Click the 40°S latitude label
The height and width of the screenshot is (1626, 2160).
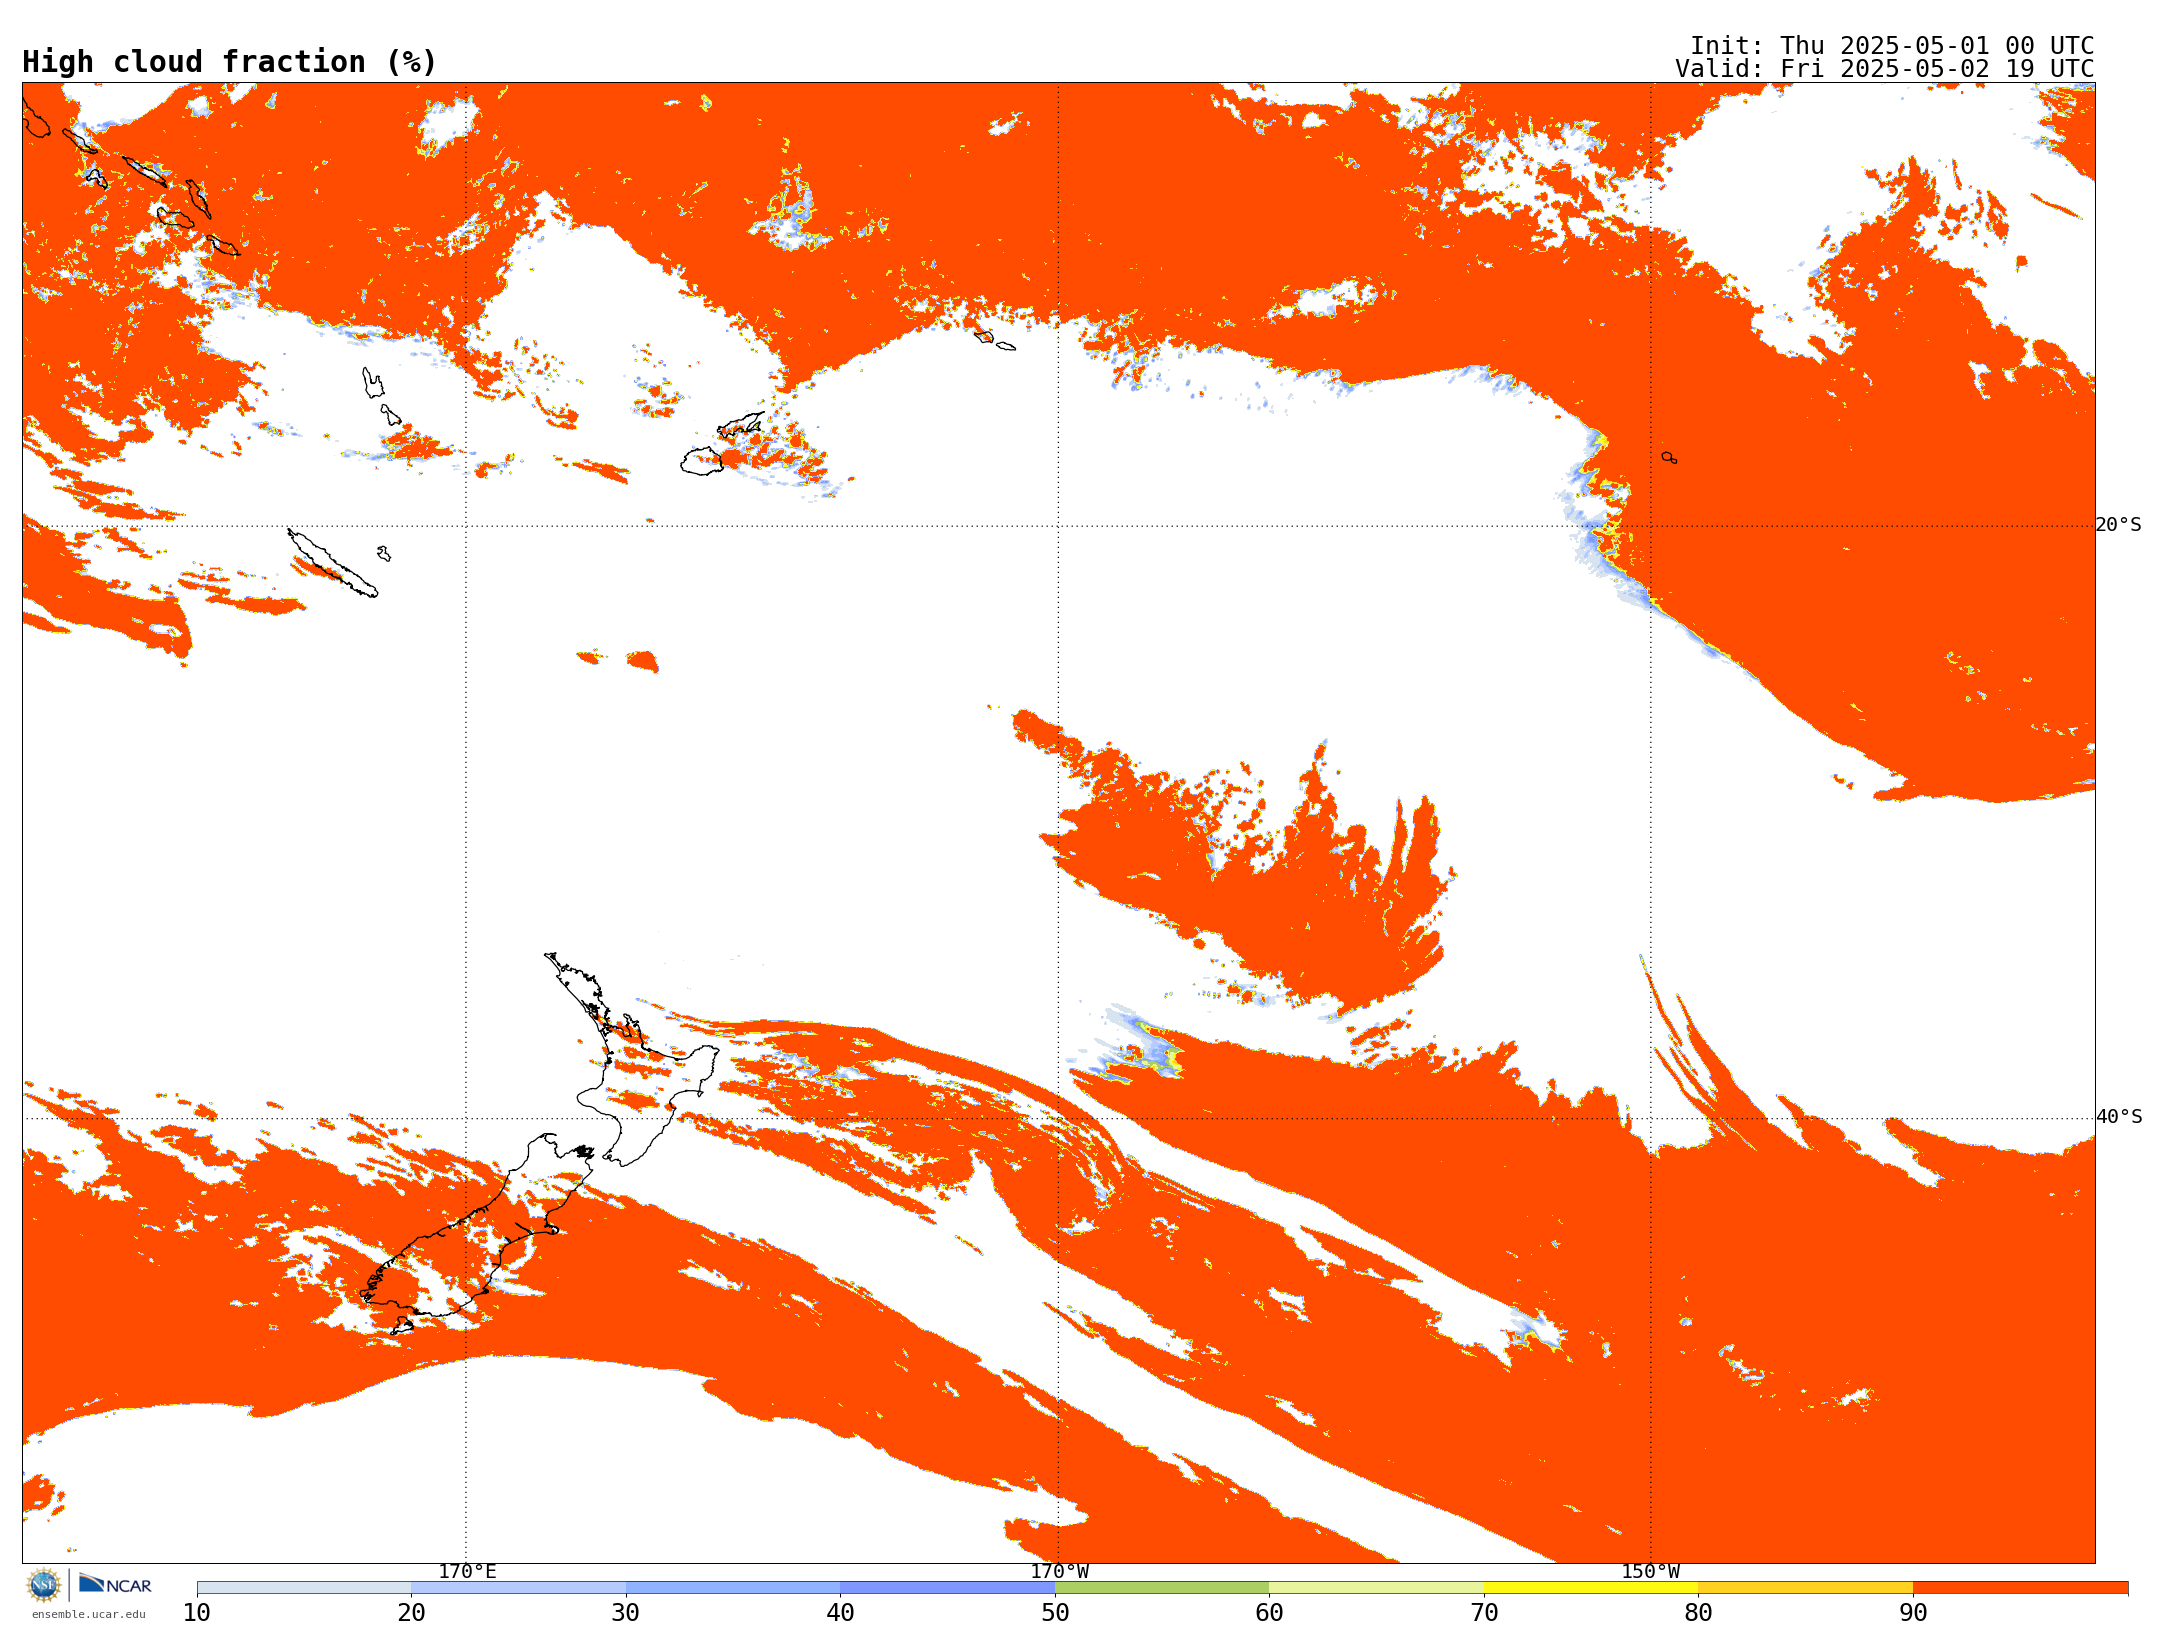[2119, 1117]
